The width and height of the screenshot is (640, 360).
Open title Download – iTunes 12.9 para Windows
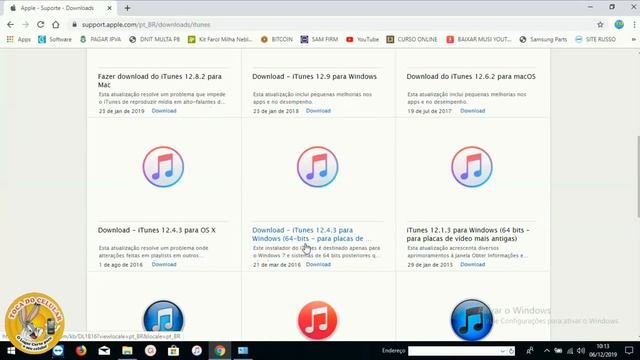(314, 76)
